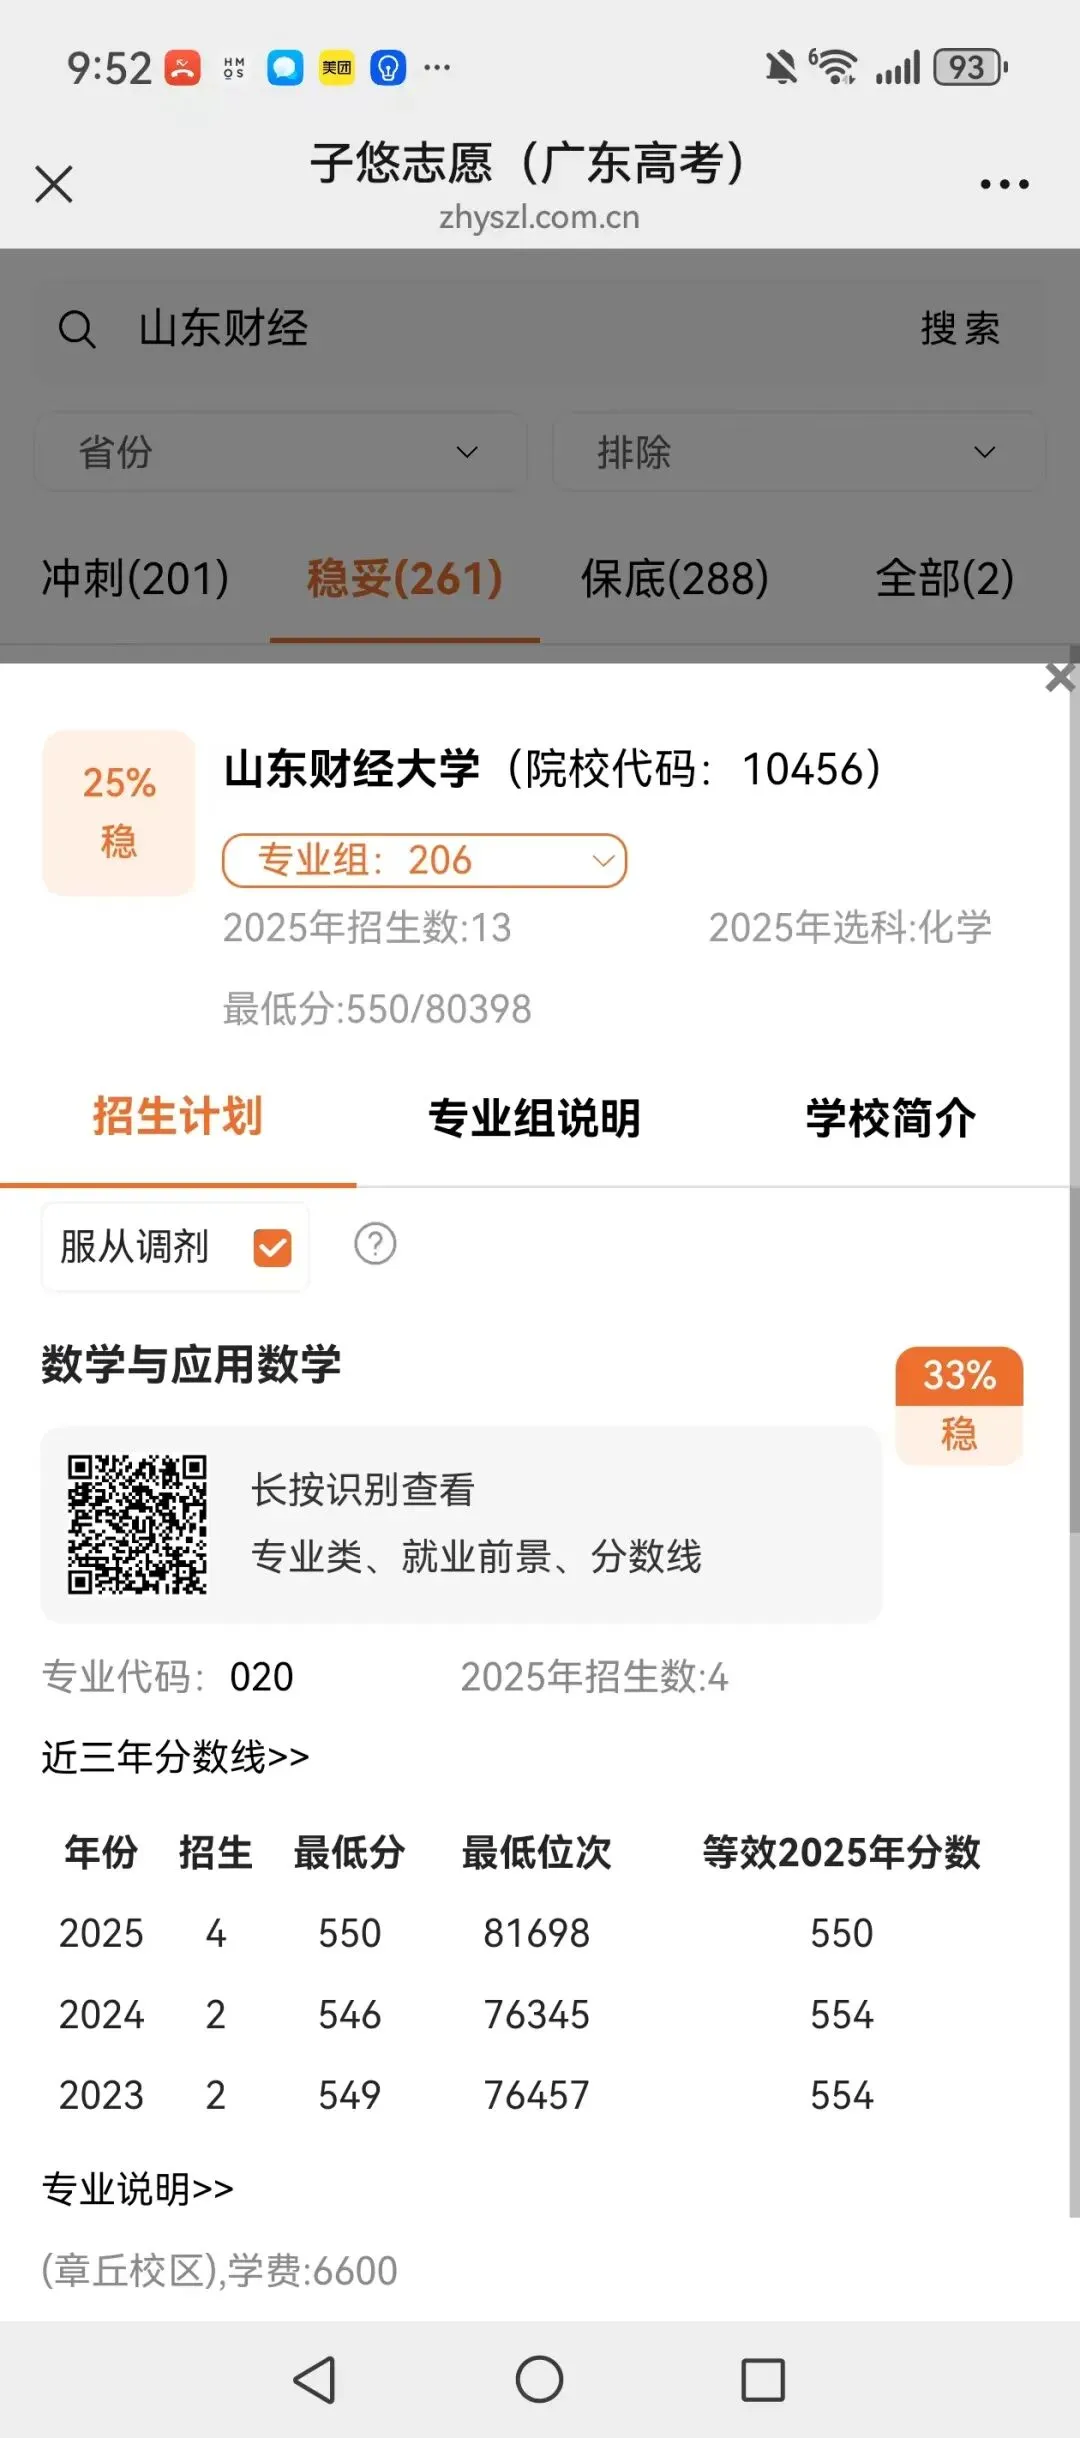
Task: Open the 专业组: 206 selector
Action: [424, 860]
